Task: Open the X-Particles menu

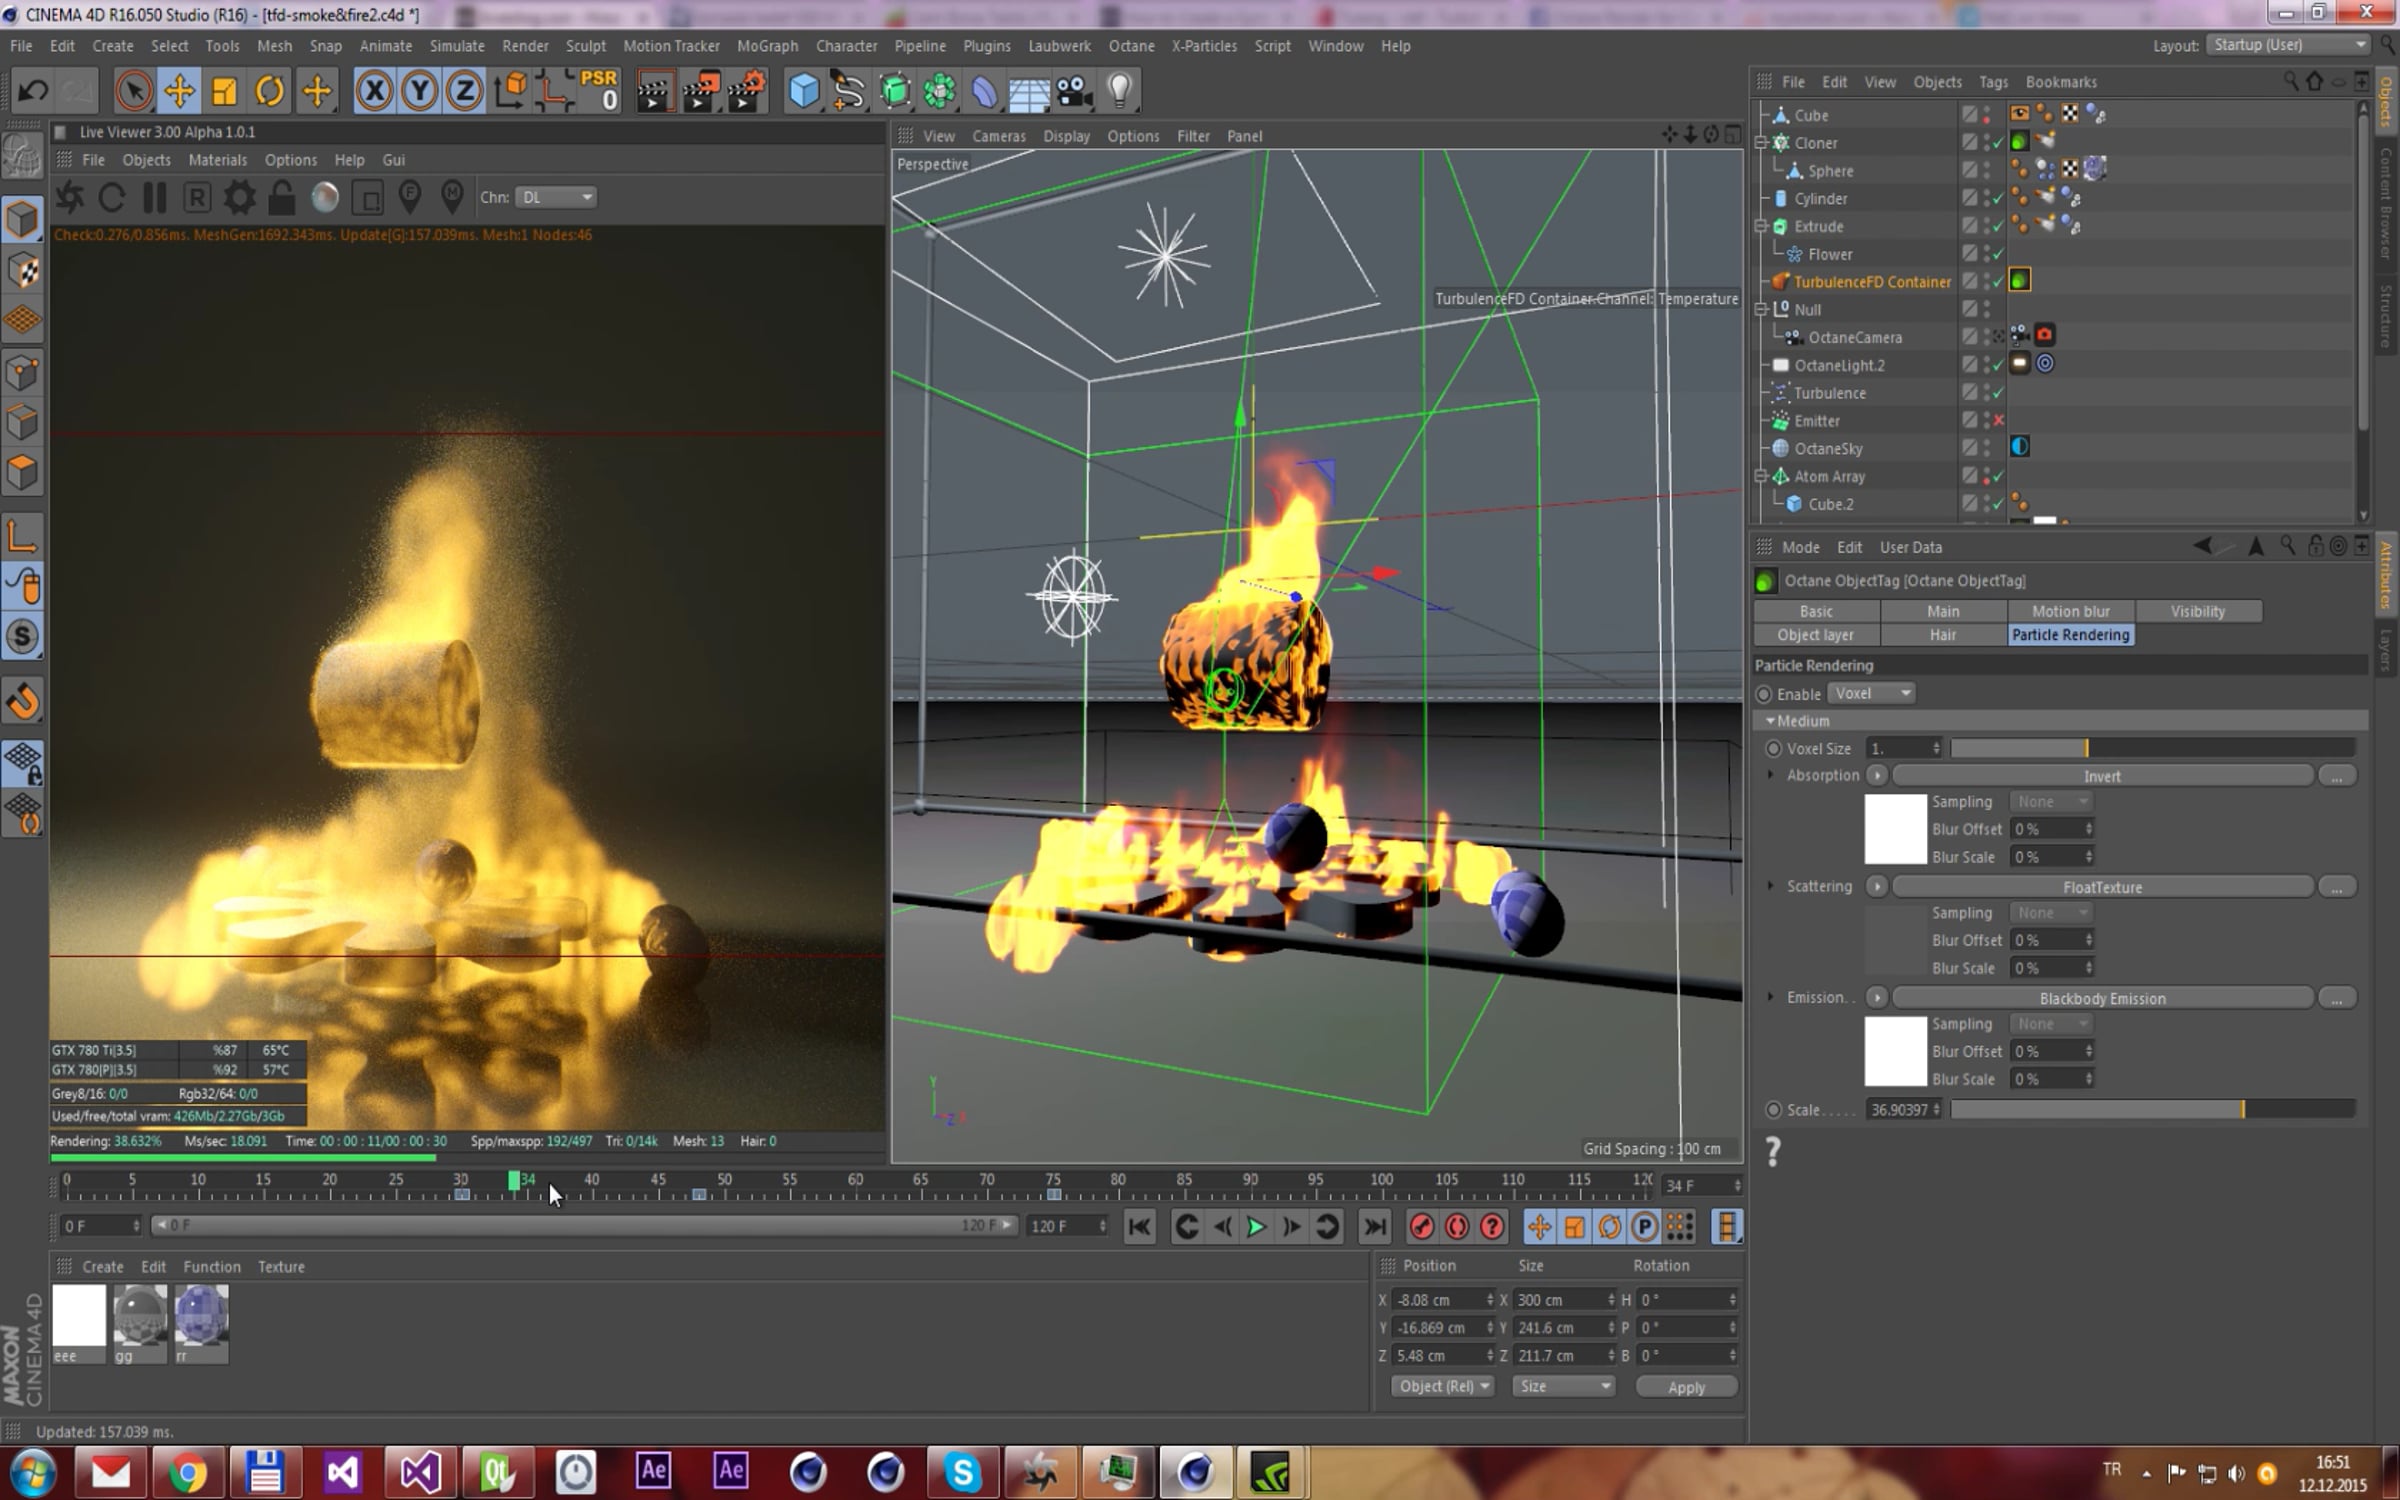Action: 1204,46
